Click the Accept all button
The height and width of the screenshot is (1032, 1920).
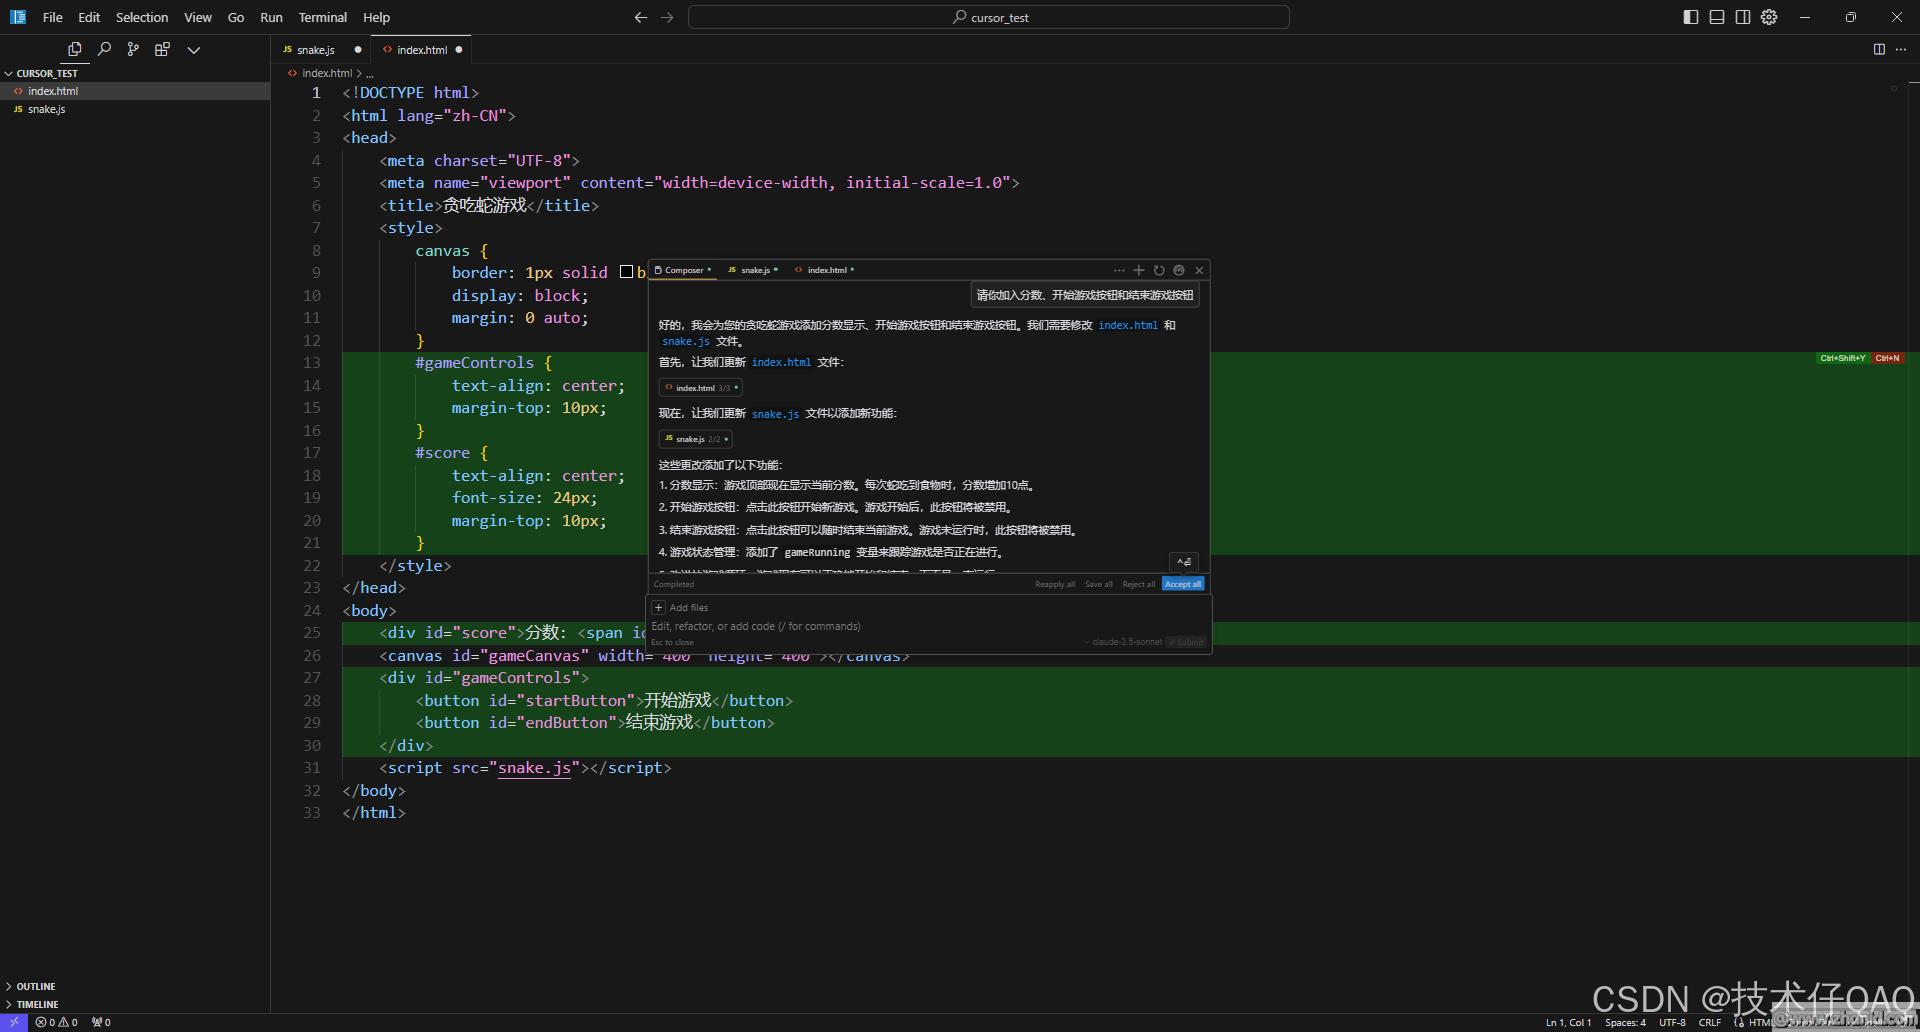coord(1183,584)
